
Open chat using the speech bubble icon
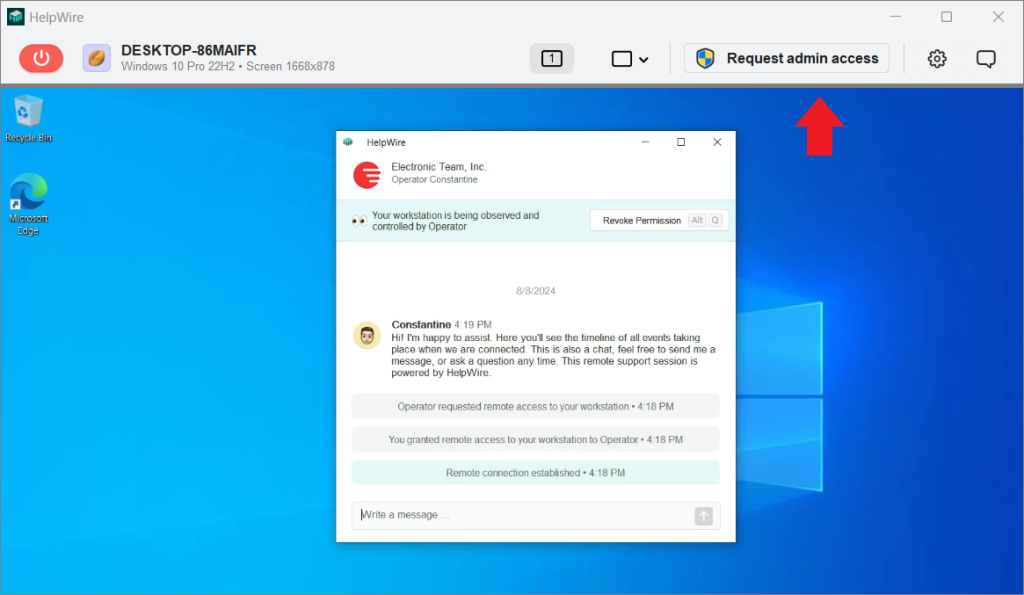click(986, 58)
